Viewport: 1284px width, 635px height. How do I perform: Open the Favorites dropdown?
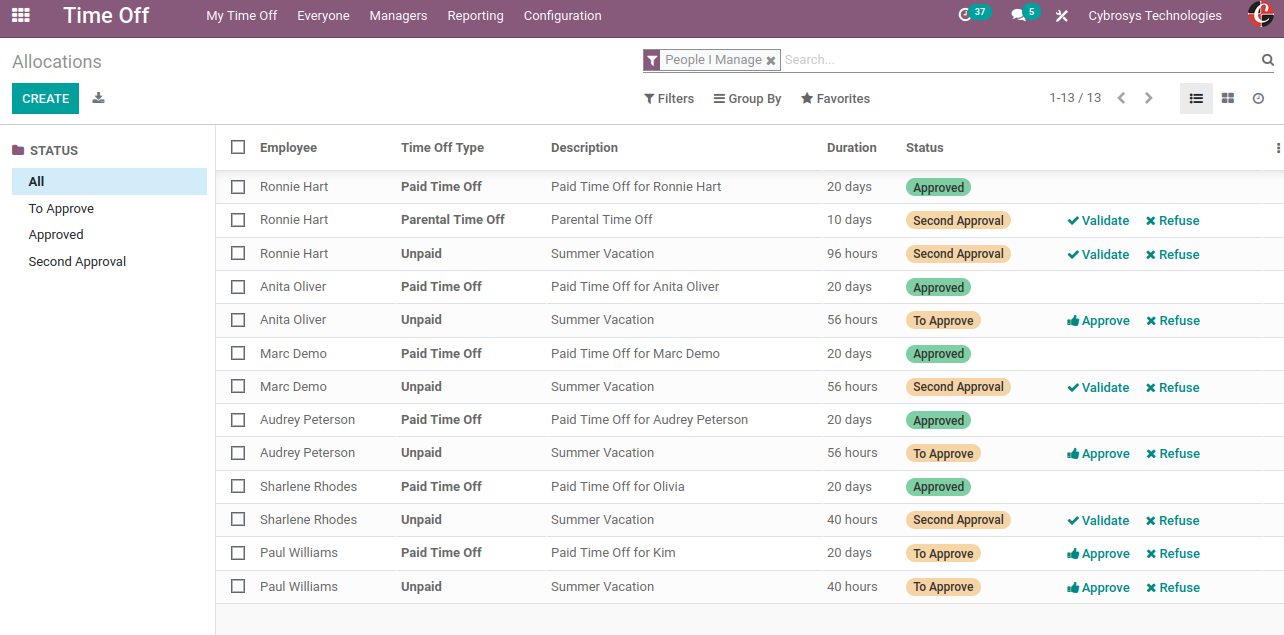point(835,99)
